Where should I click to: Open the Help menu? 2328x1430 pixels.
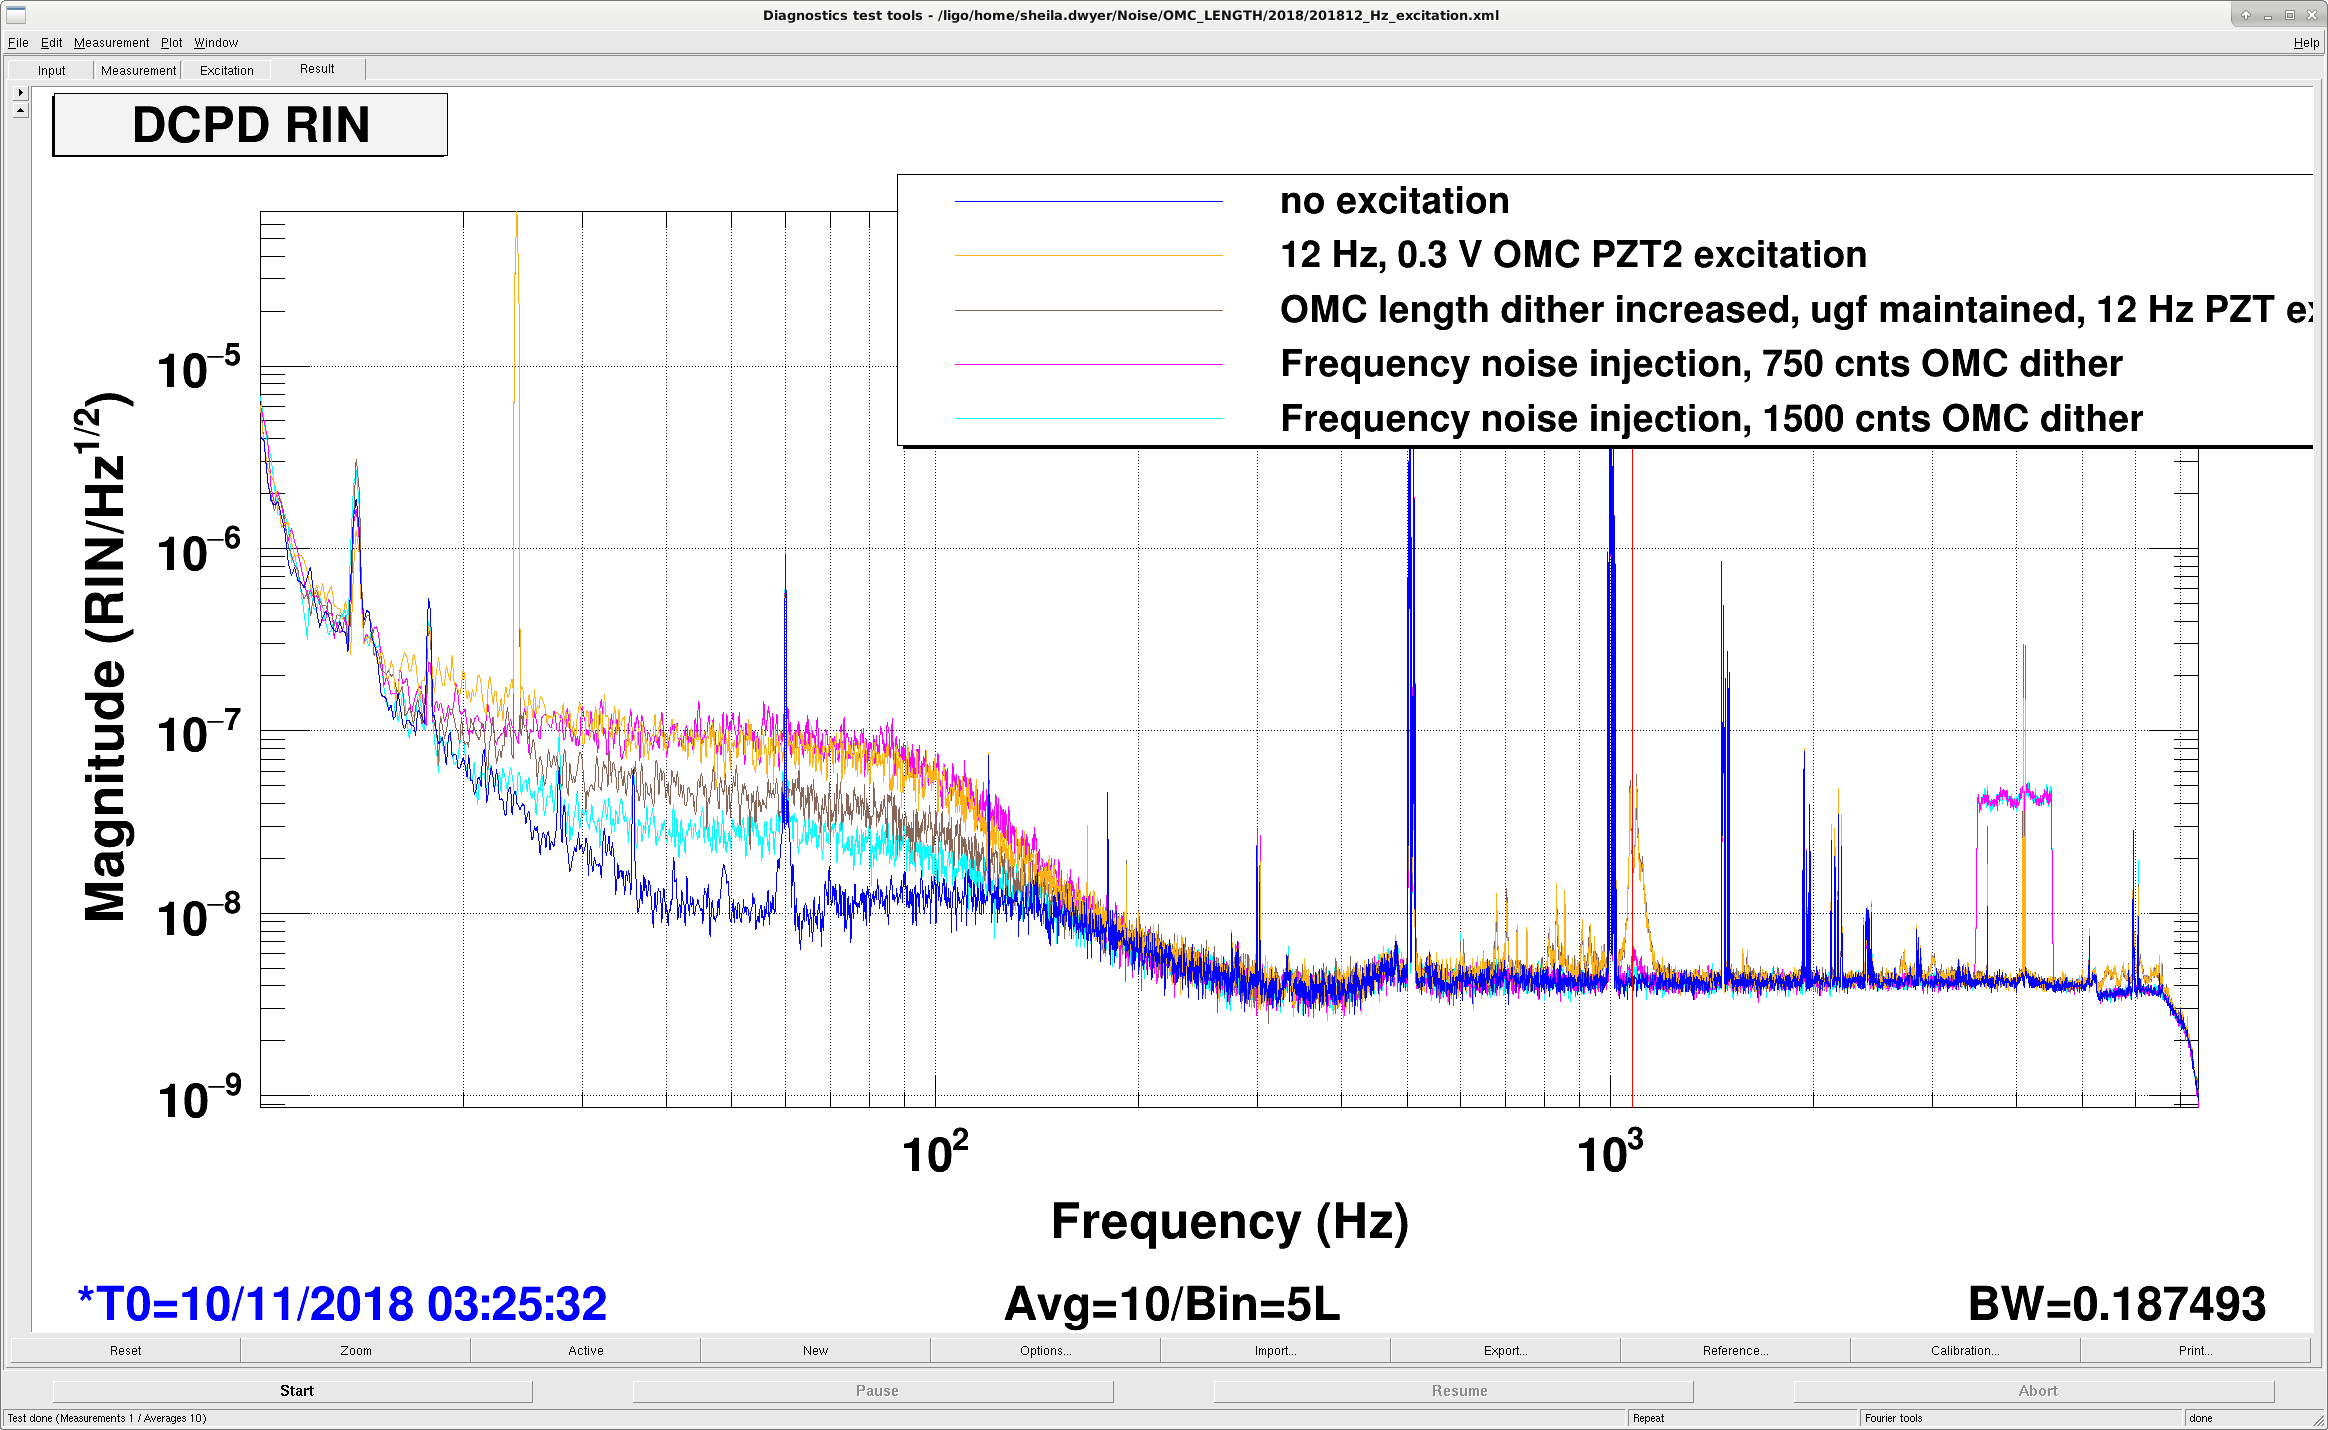point(2306,42)
